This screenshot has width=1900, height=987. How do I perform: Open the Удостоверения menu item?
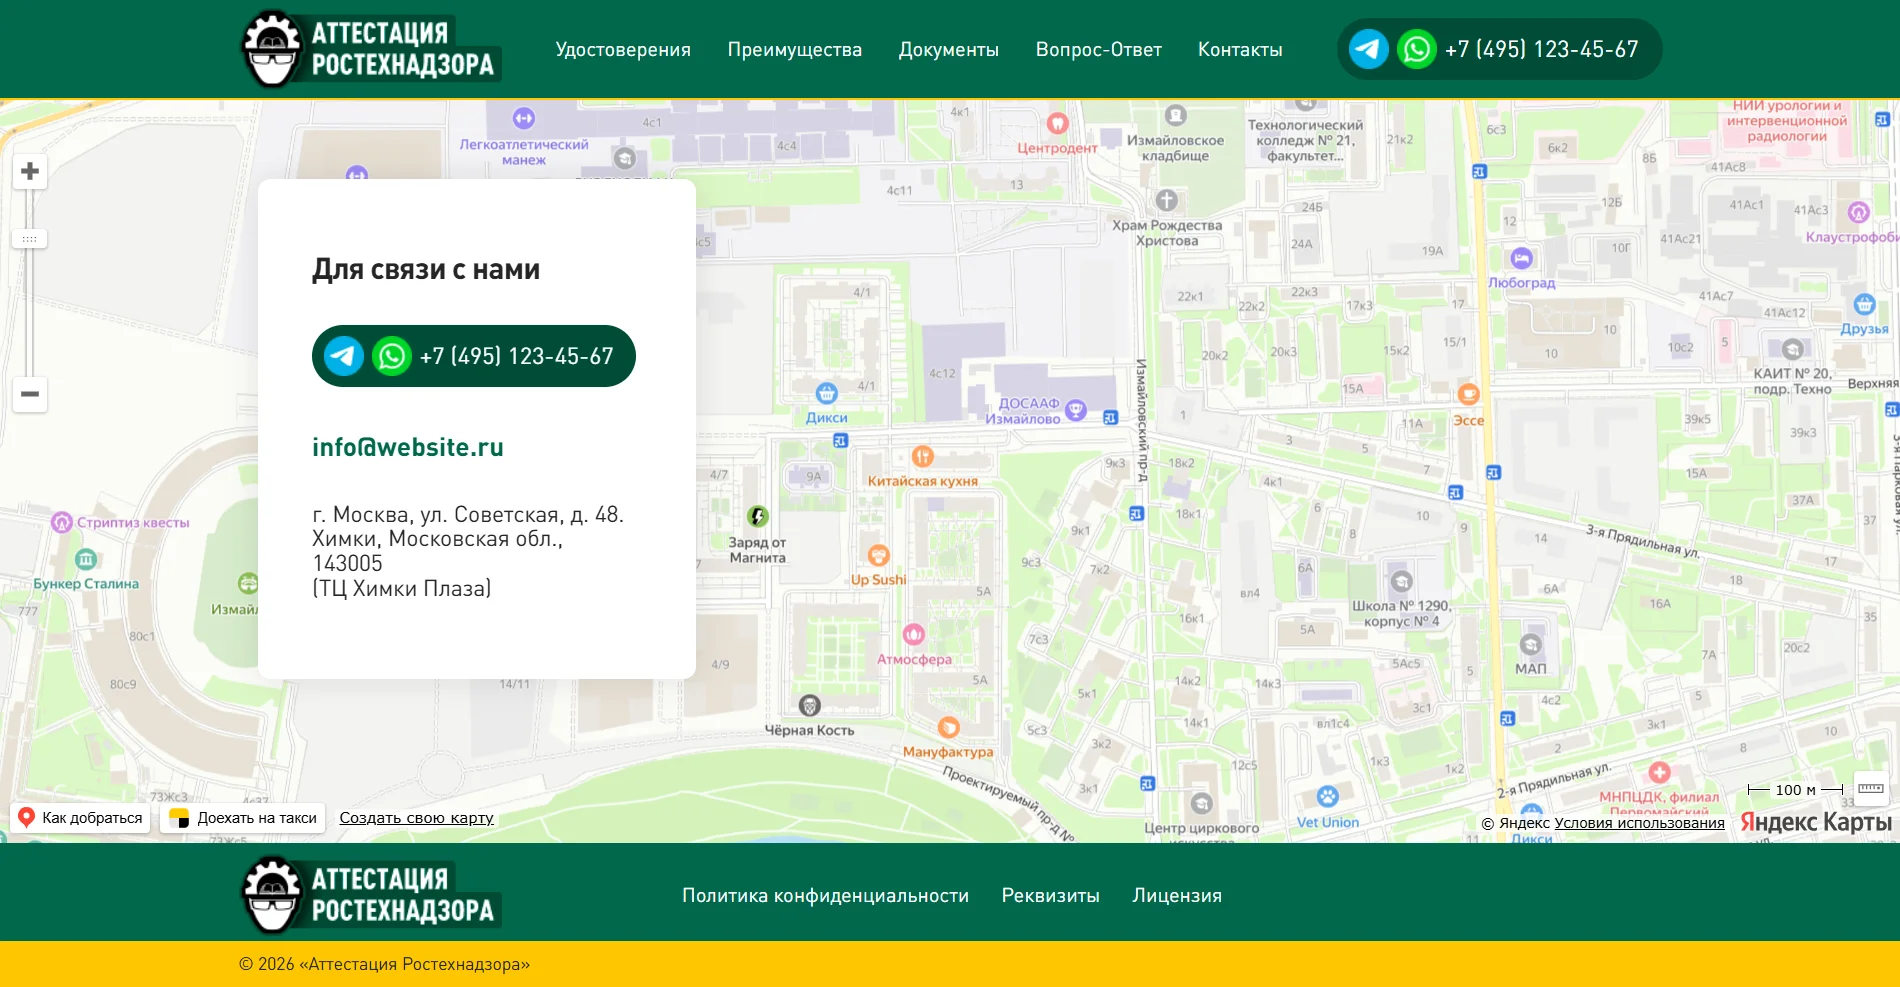623,50
